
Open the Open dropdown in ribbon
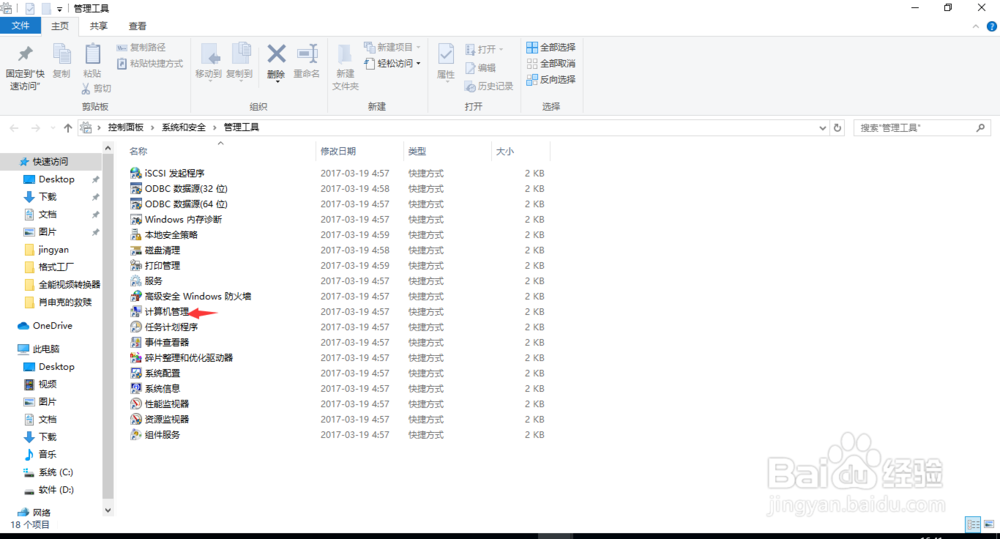484,49
